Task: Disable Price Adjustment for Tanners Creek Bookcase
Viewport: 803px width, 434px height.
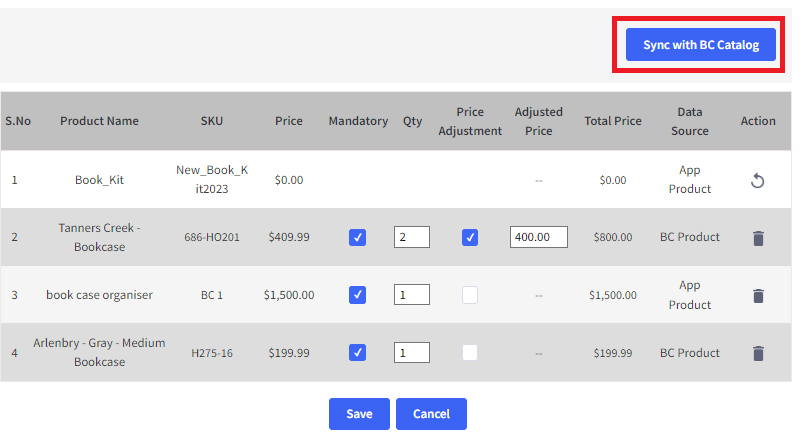Action: pos(470,237)
